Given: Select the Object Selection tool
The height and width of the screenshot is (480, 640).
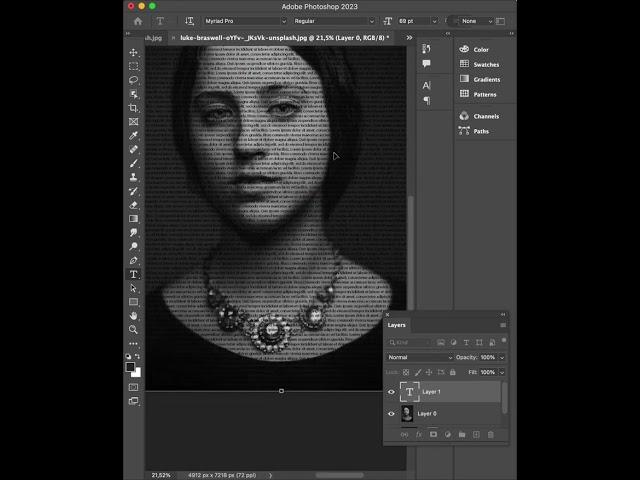Looking at the screenshot, I should tap(133, 94).
